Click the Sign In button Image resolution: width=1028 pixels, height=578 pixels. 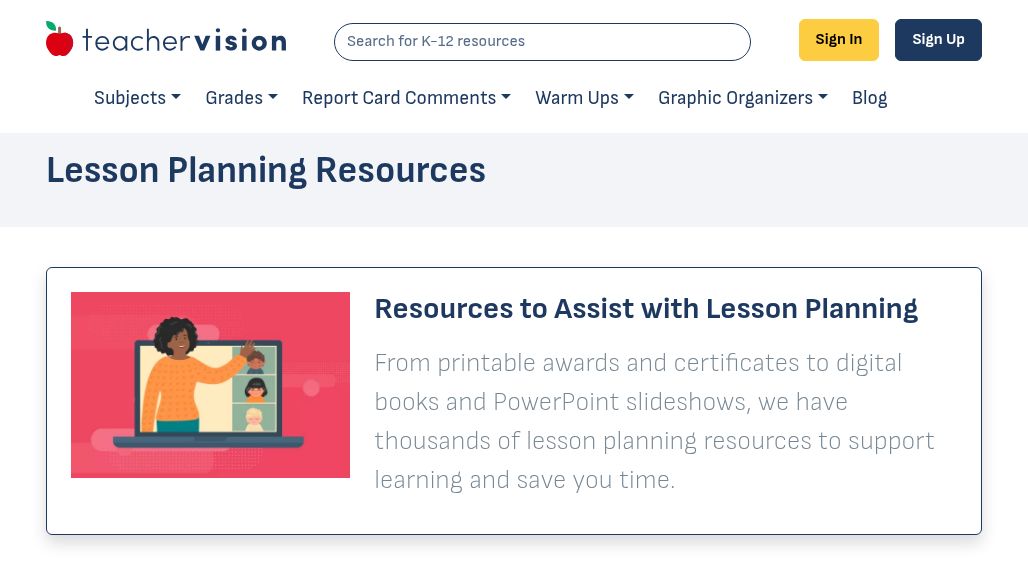tap(838, 39)
